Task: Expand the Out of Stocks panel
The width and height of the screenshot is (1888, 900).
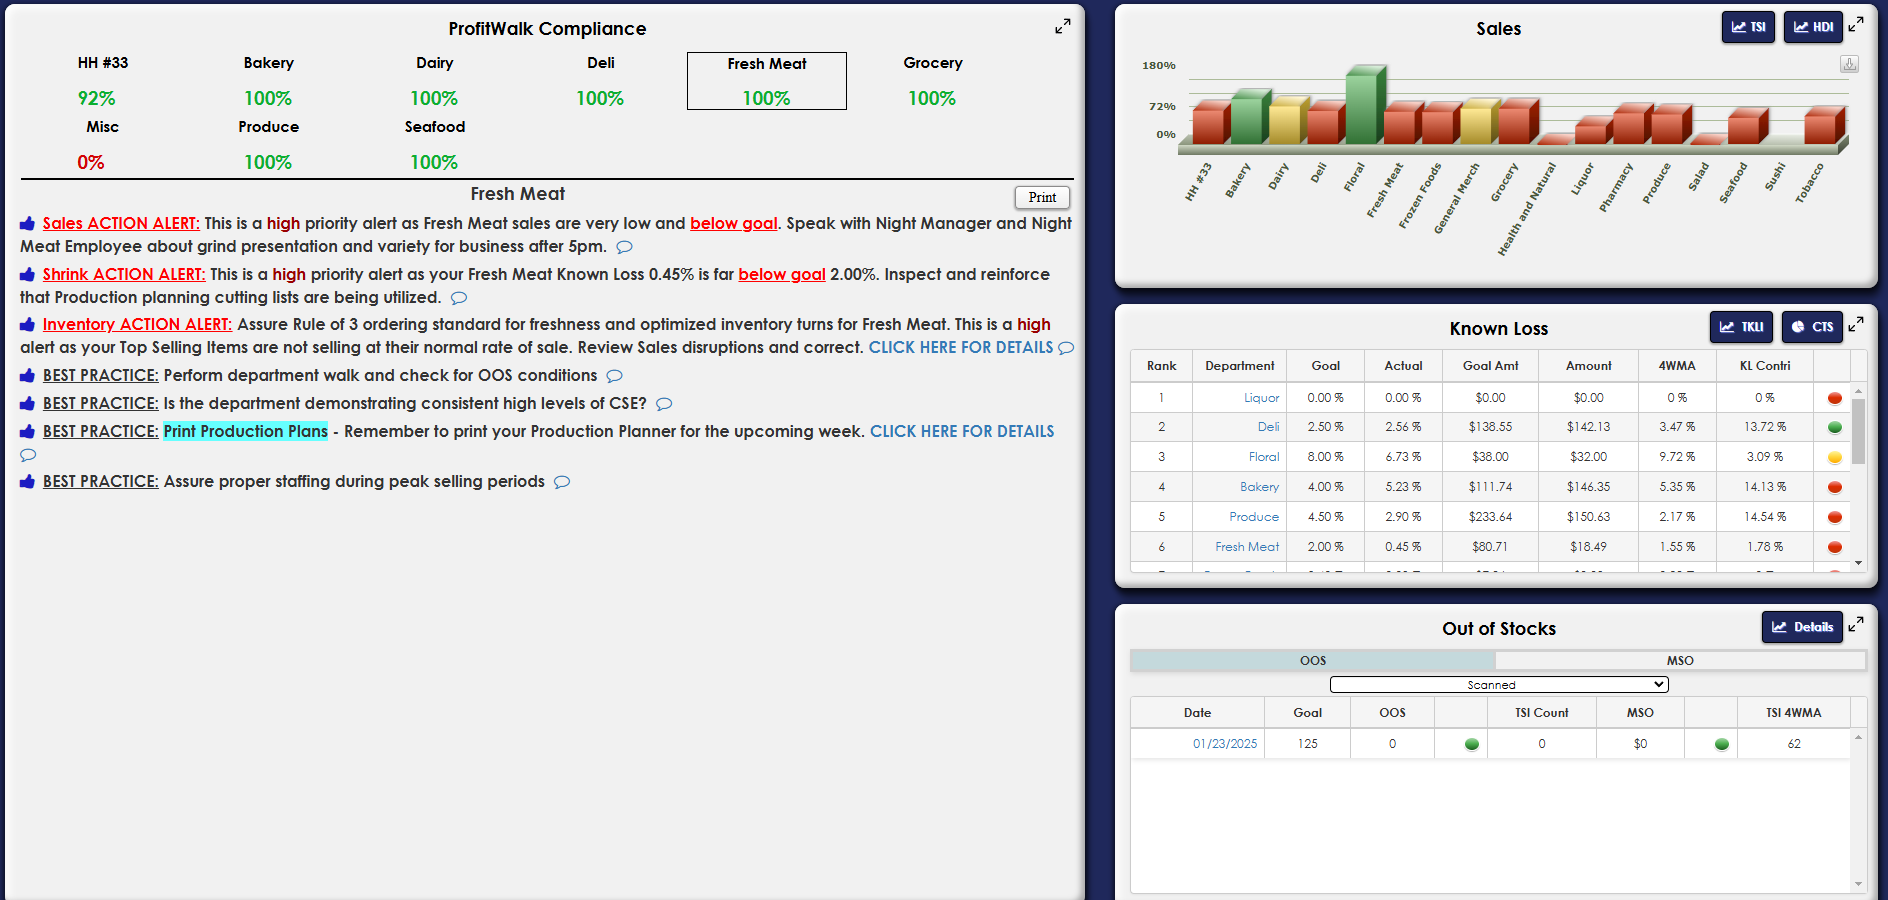Action: [x=1856, y=624]
